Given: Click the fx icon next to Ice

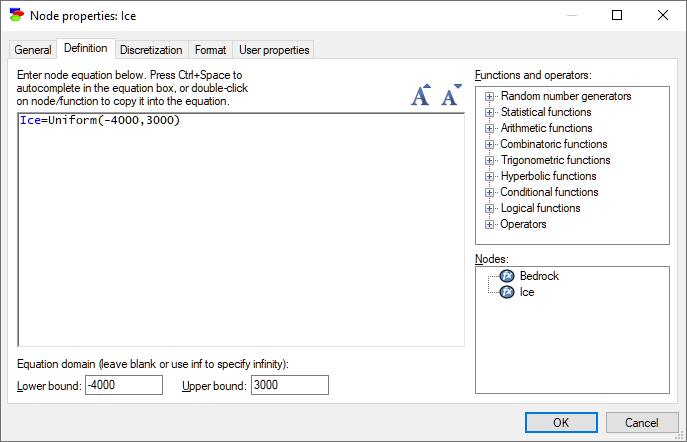Looking at the screenshot, I should [507, 292].
